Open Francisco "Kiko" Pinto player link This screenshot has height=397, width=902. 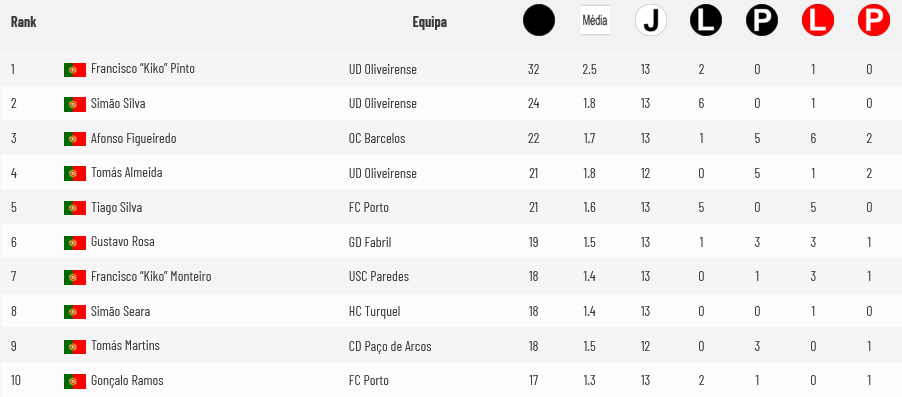(143, 68)
